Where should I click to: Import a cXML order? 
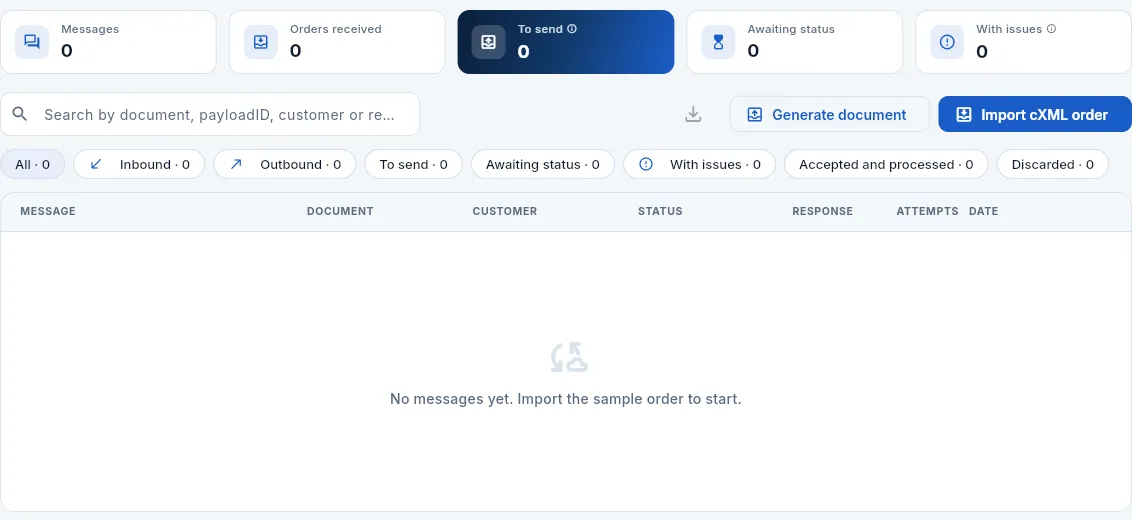[1035, 114]
